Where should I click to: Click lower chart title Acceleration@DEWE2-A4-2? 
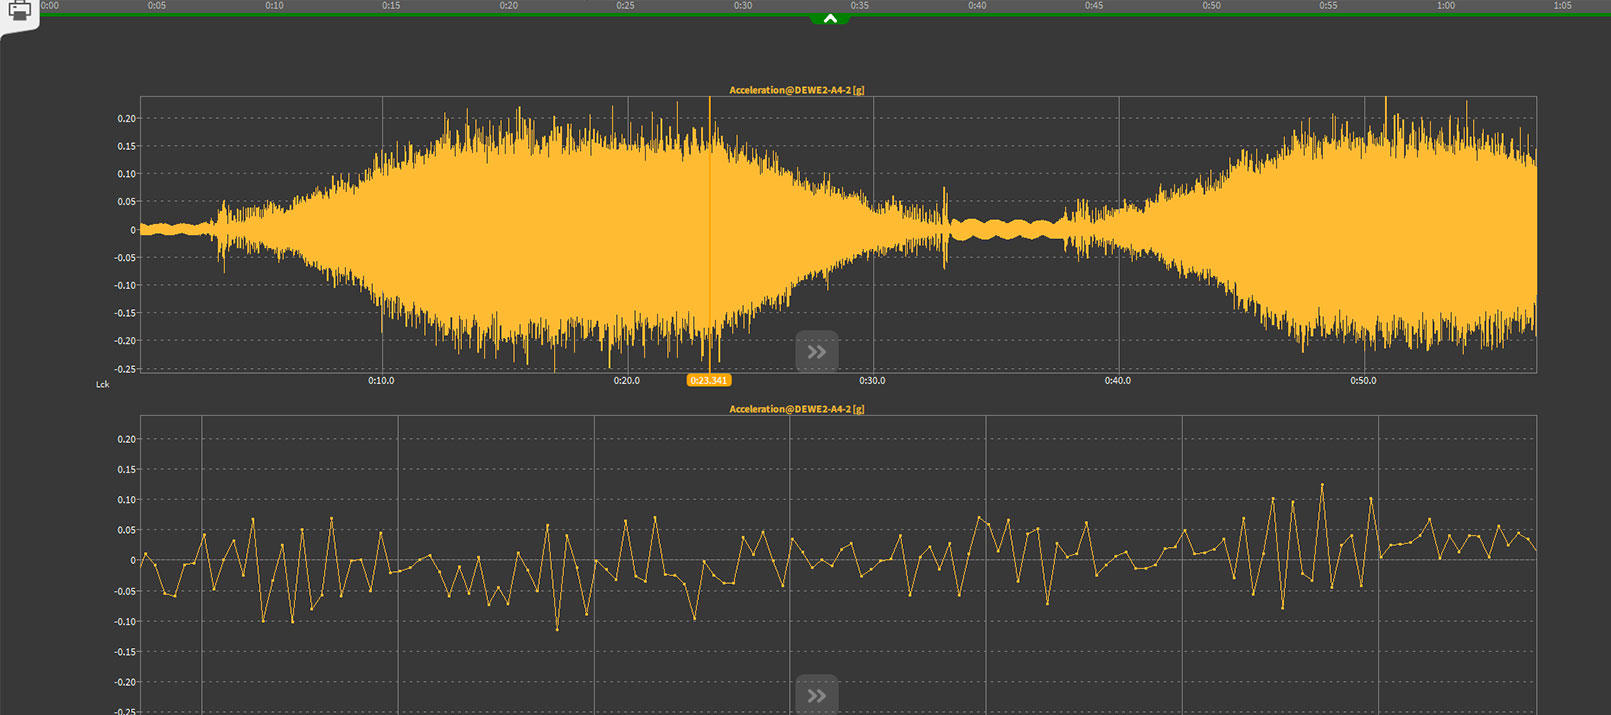796,409
